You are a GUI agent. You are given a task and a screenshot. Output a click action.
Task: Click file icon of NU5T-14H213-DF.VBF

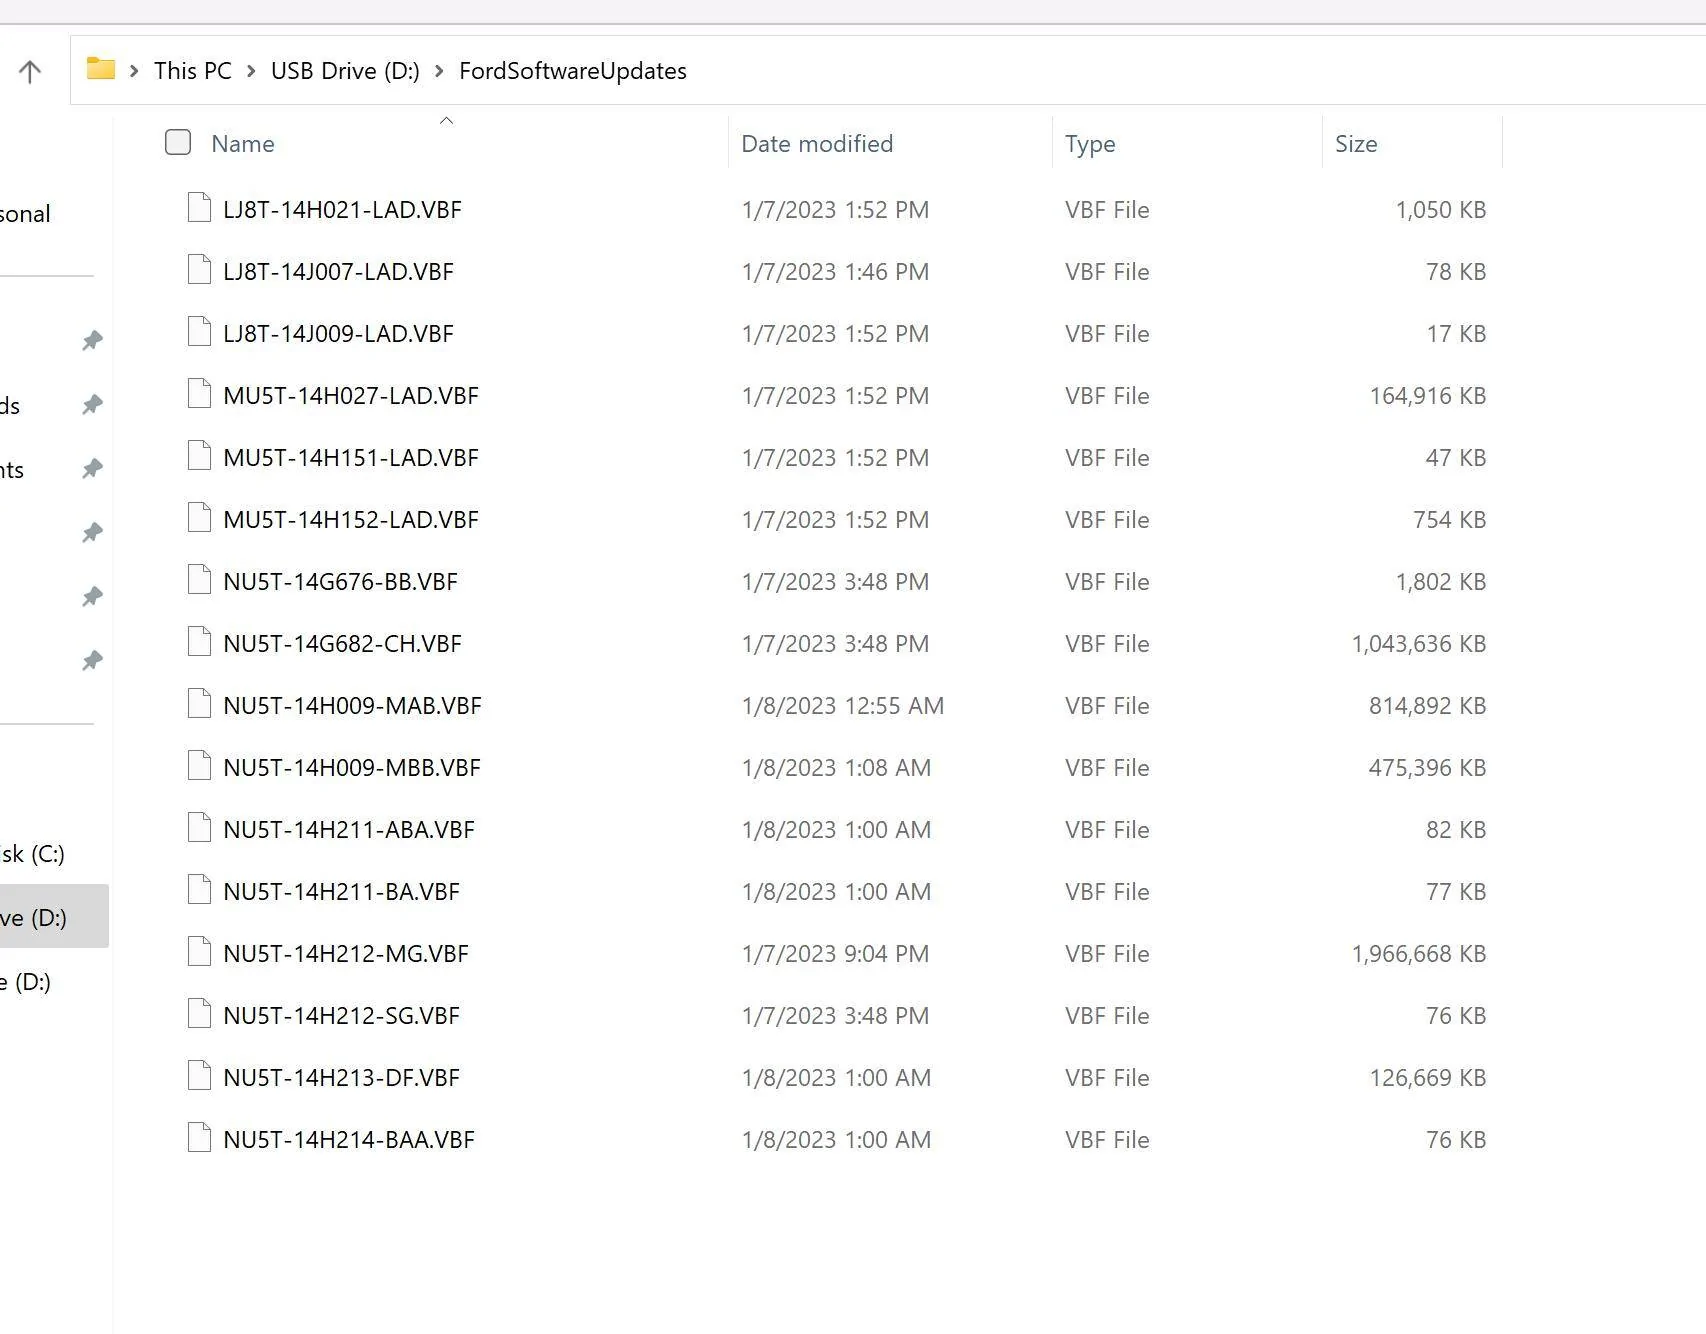coord(199,1076)
